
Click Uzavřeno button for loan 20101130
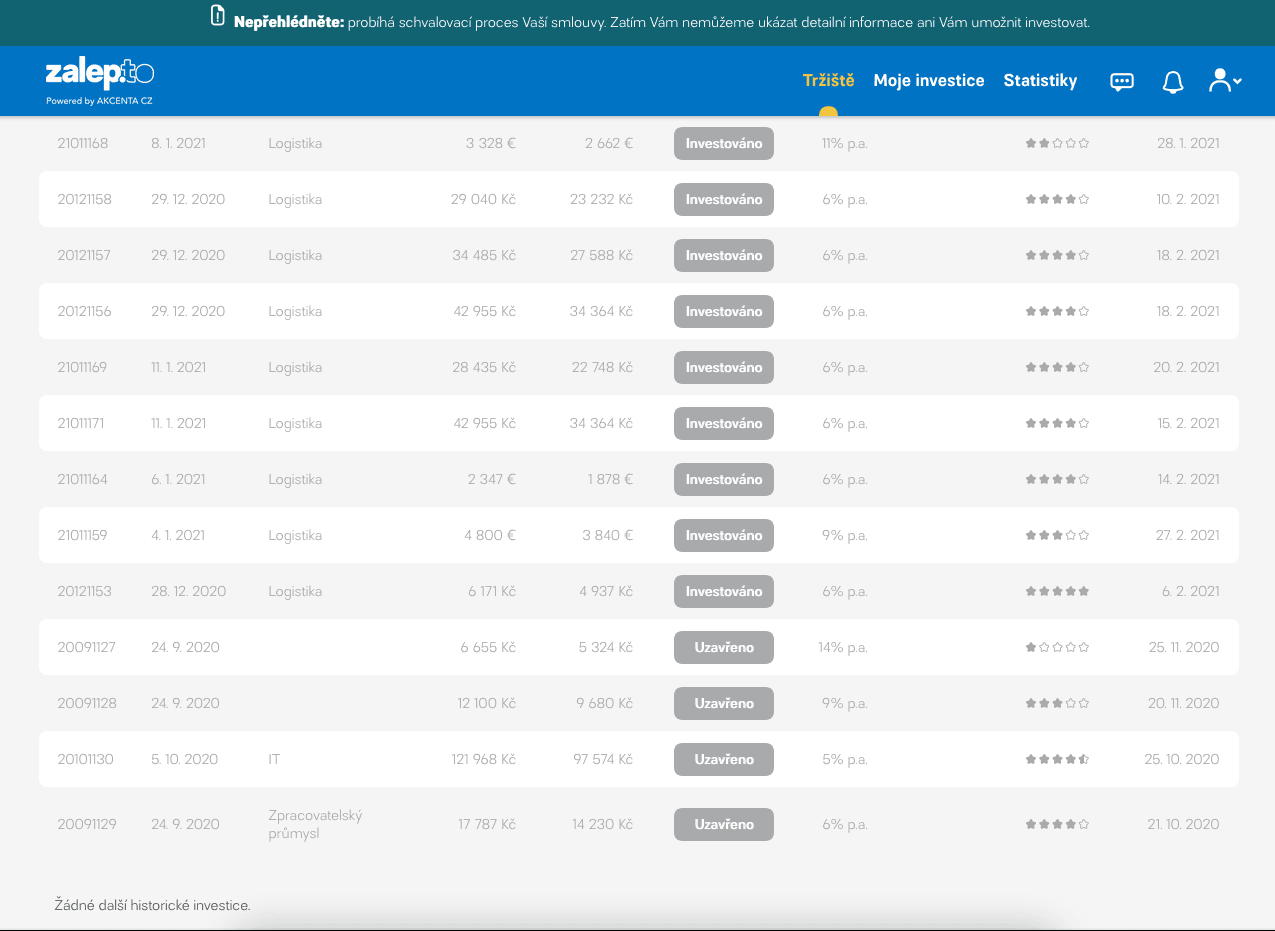(724, 759)
